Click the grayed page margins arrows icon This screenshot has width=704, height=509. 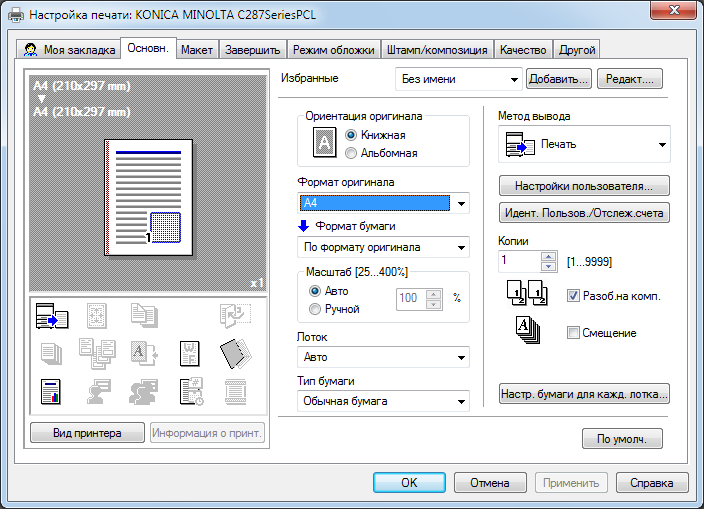97,316
